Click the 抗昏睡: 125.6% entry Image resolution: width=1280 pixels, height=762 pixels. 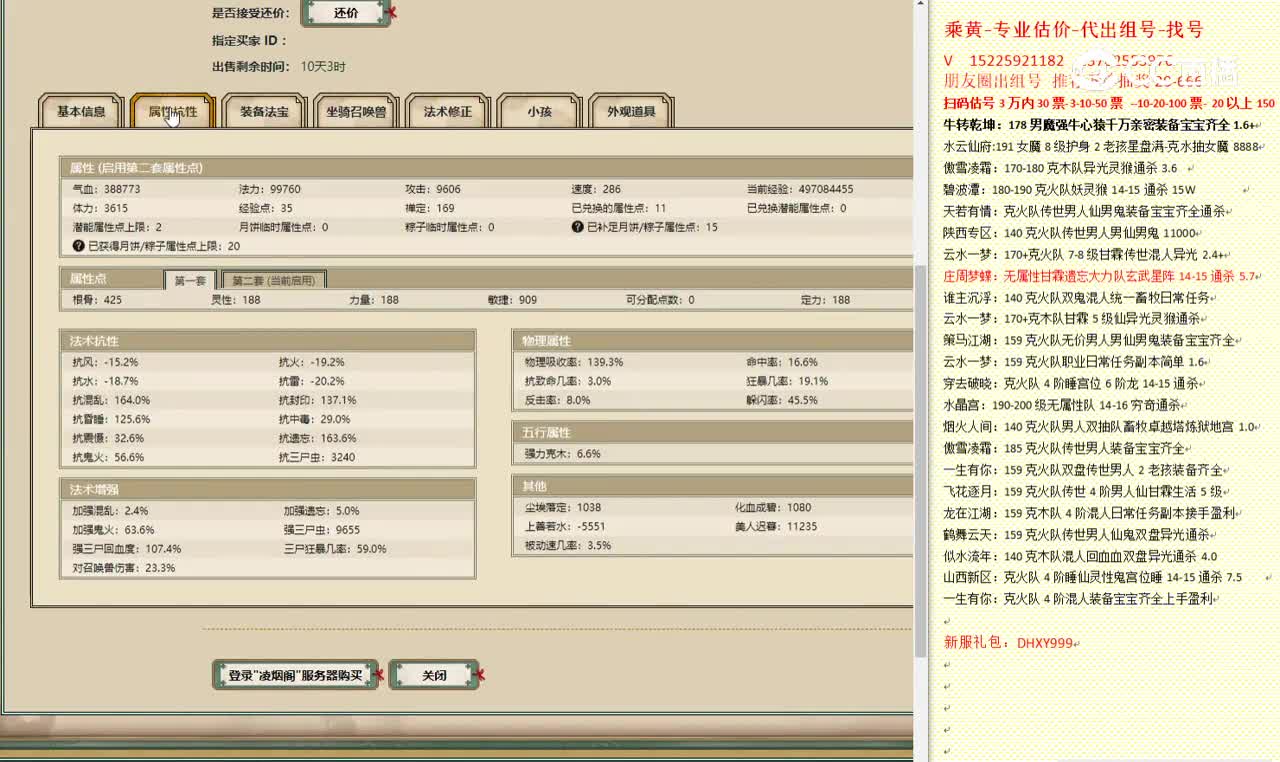111,419
